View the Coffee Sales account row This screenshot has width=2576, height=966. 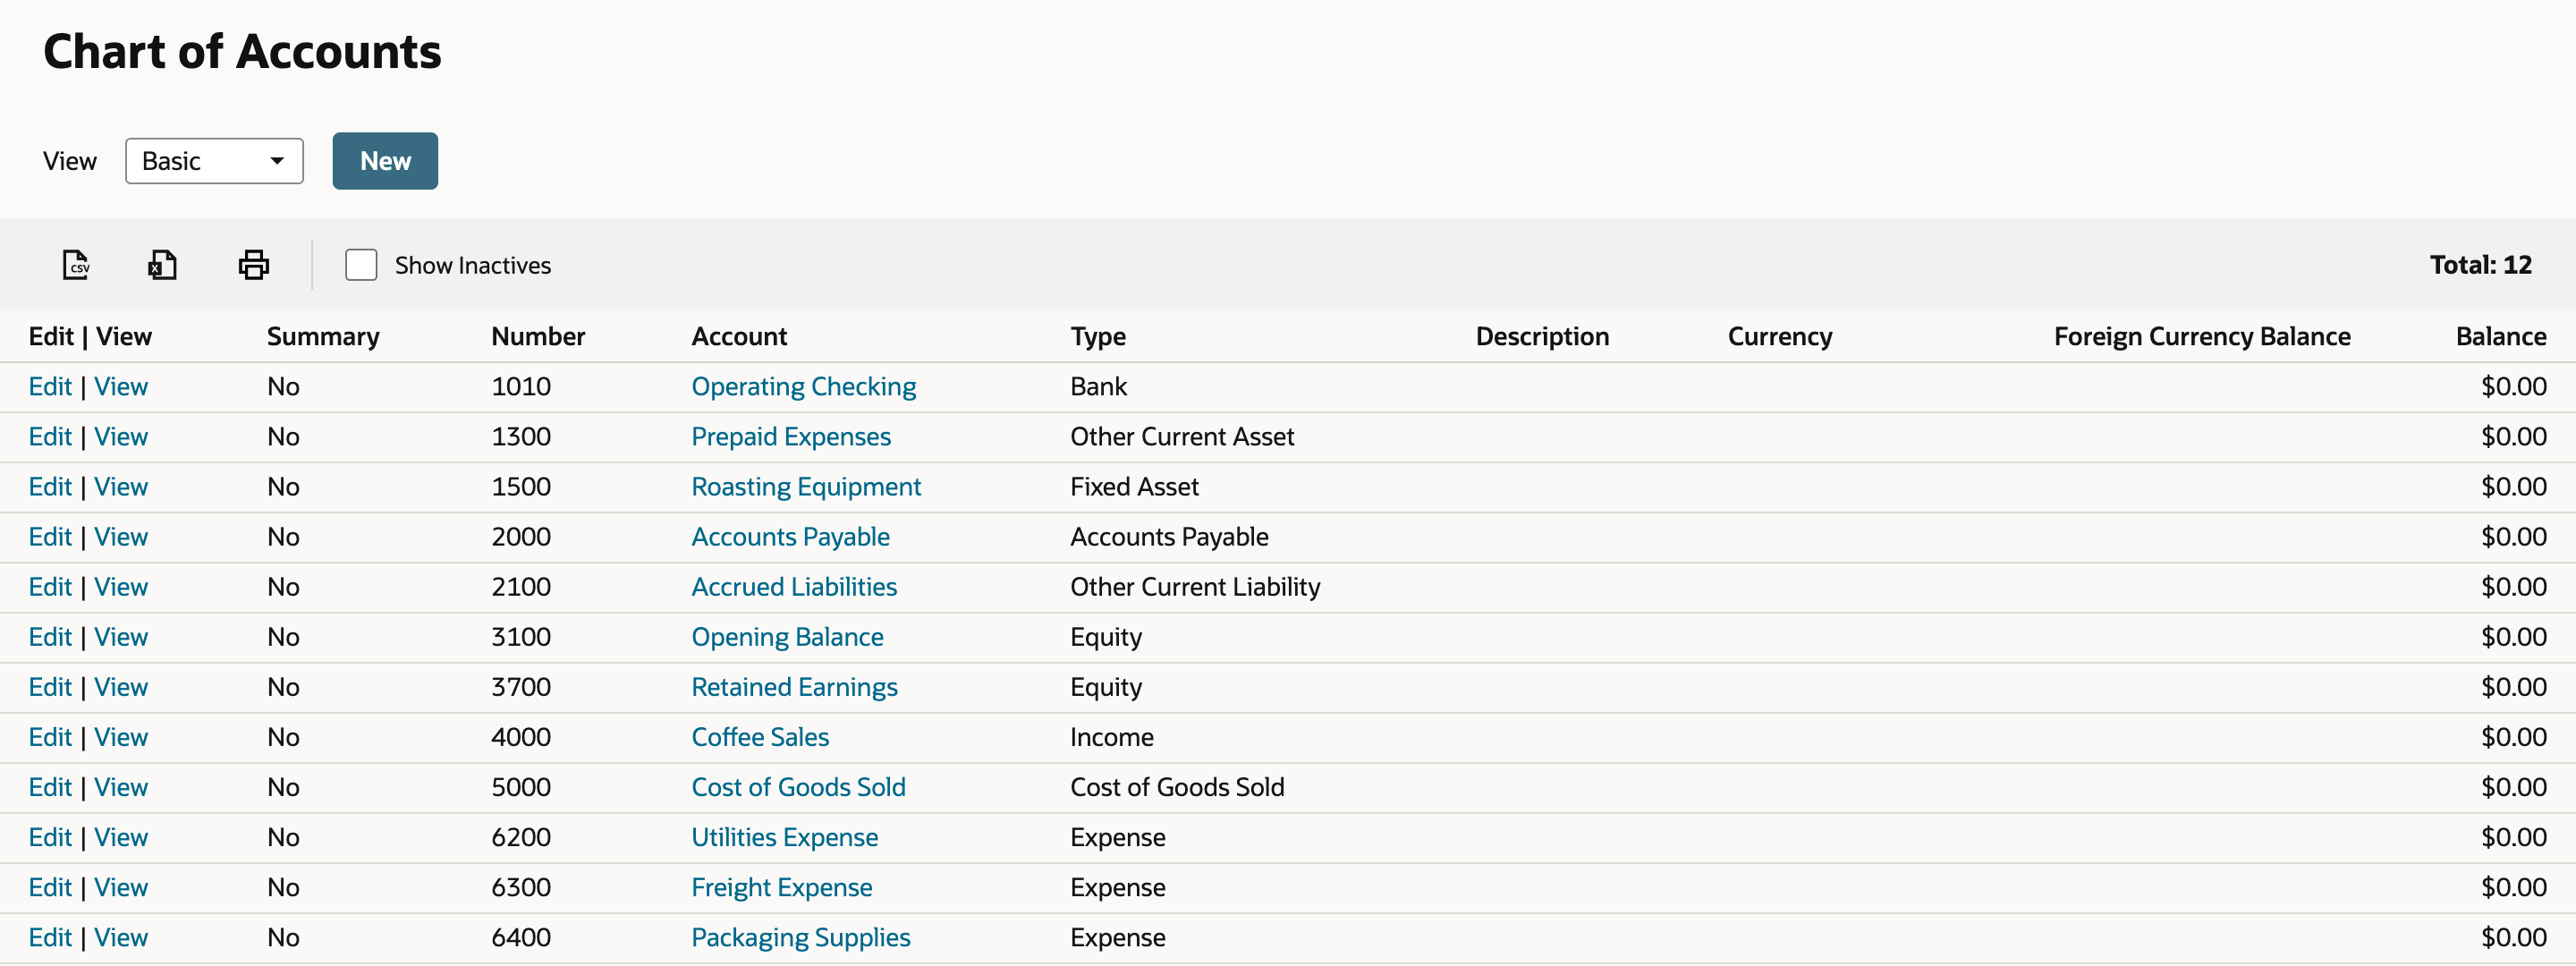(121, 737)
